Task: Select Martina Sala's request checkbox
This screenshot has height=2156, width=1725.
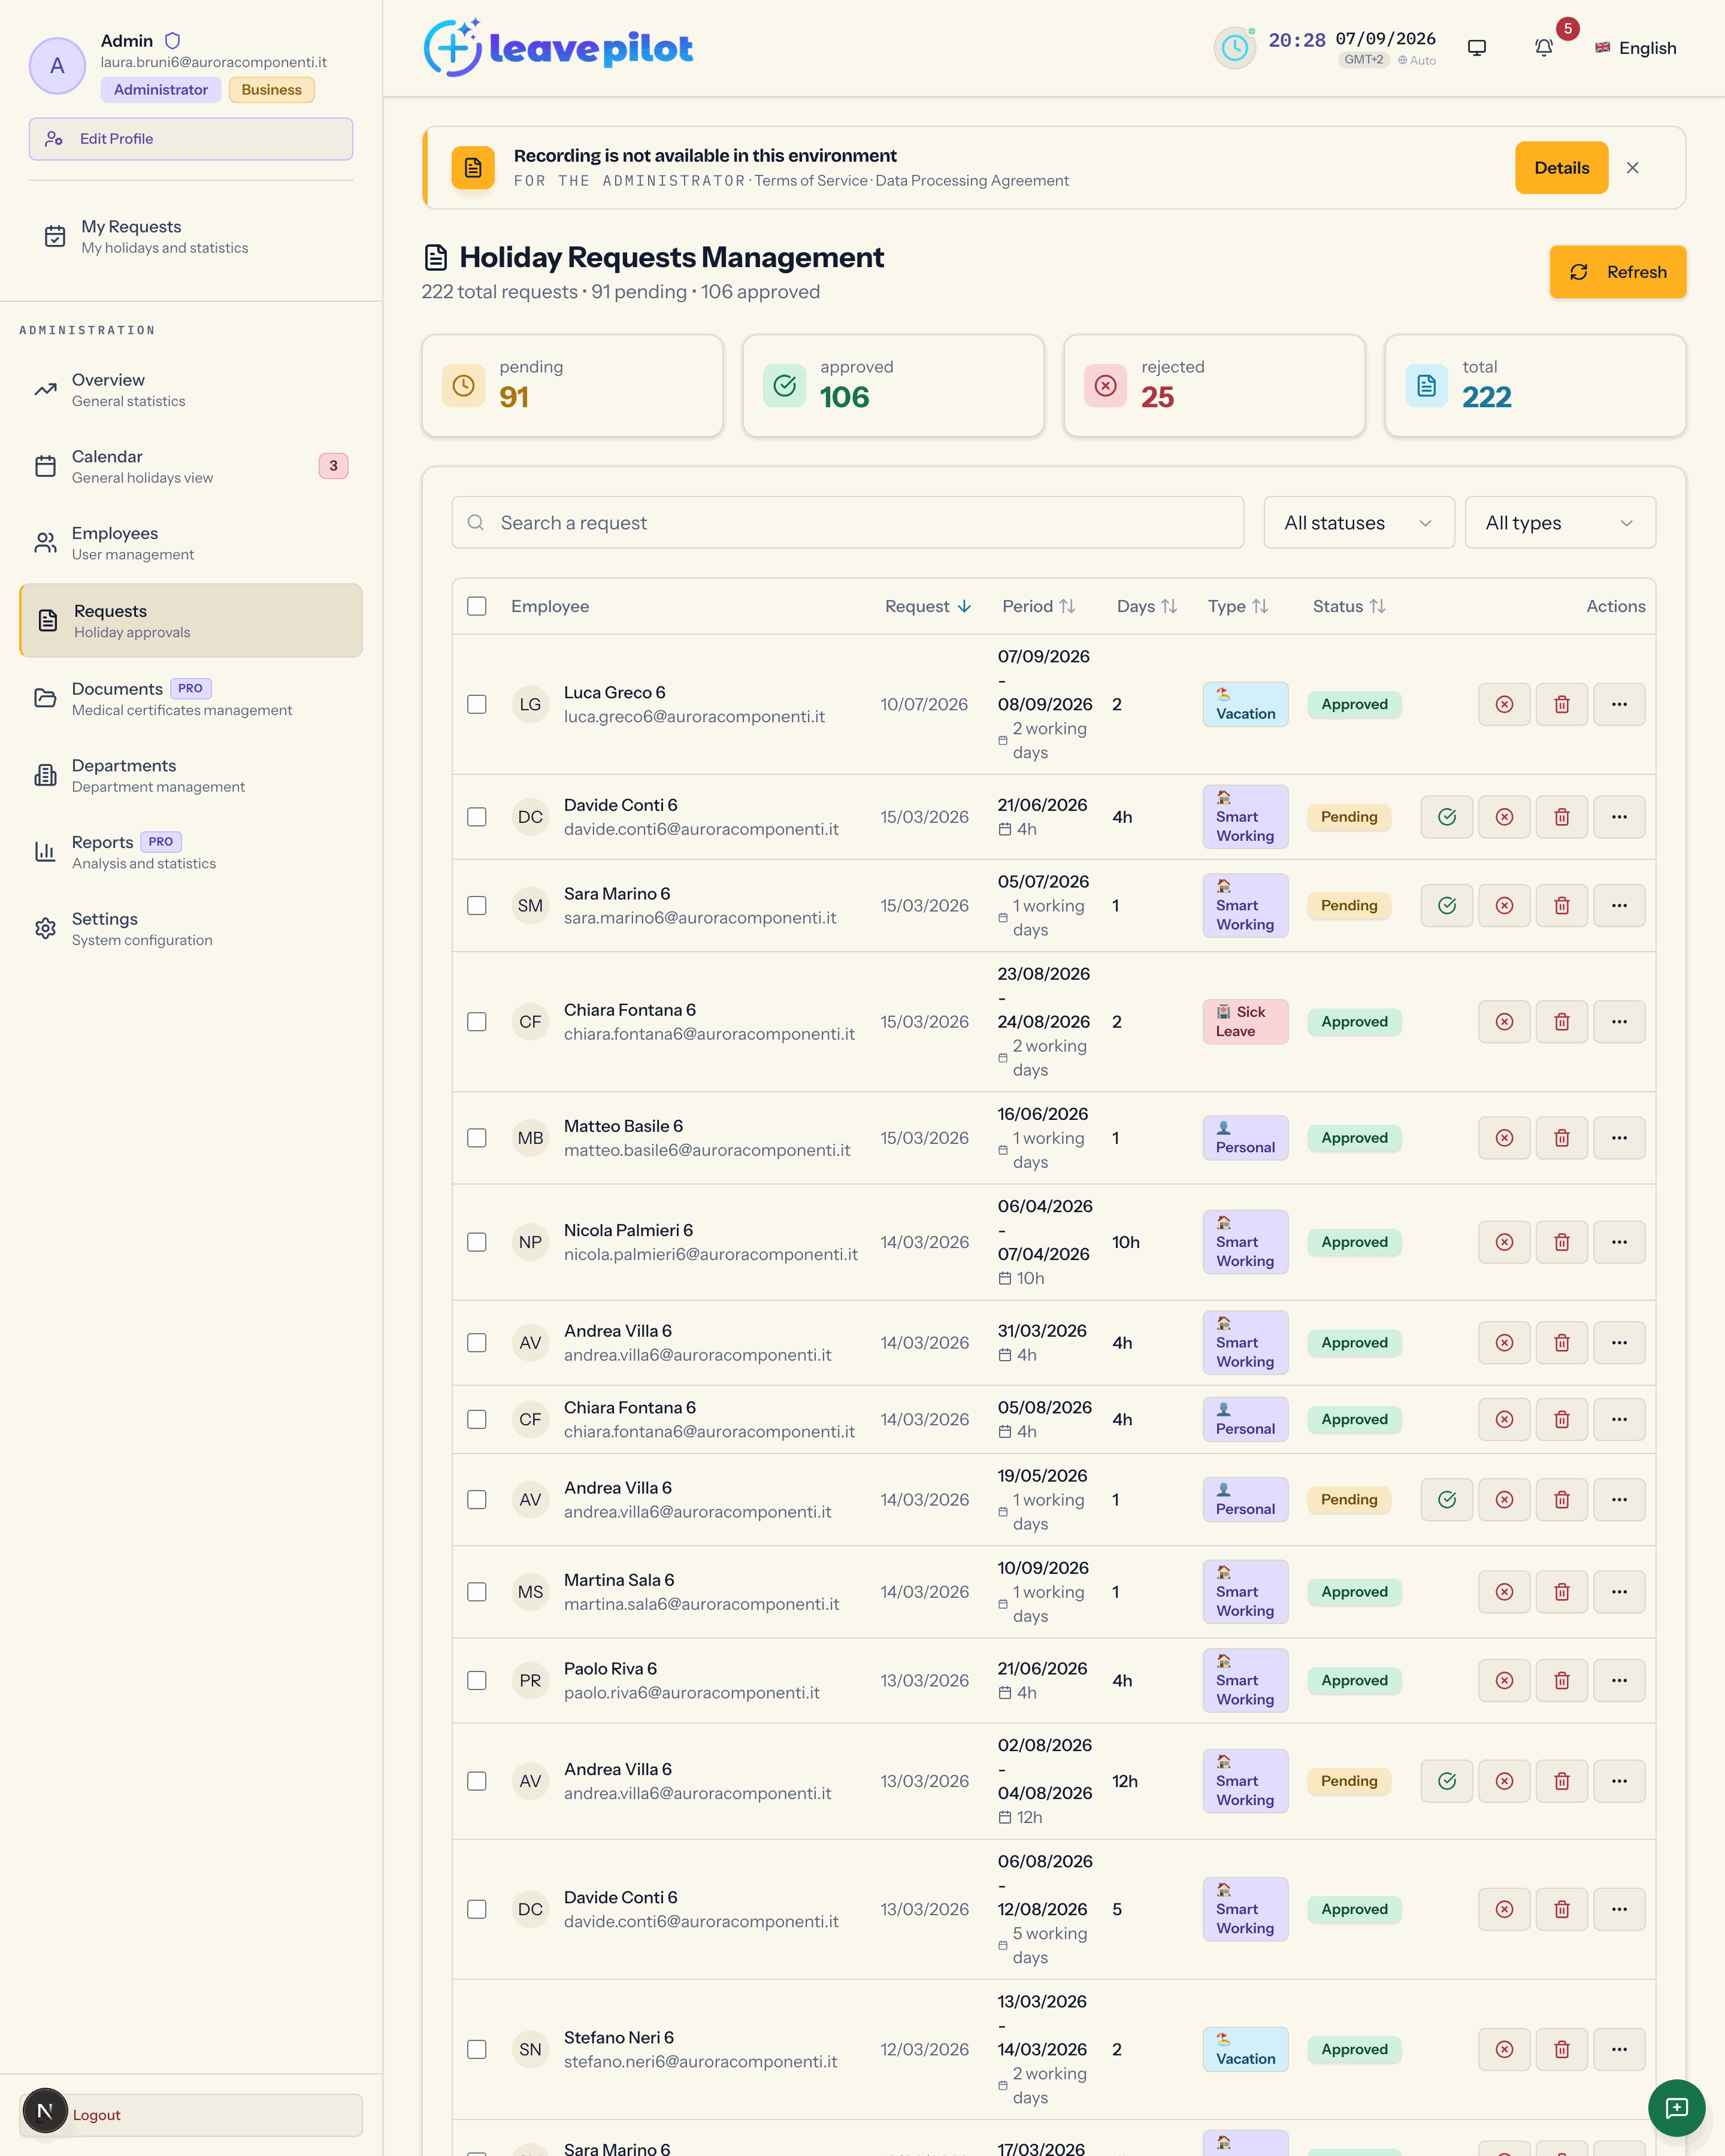Action: (477, 1592)
